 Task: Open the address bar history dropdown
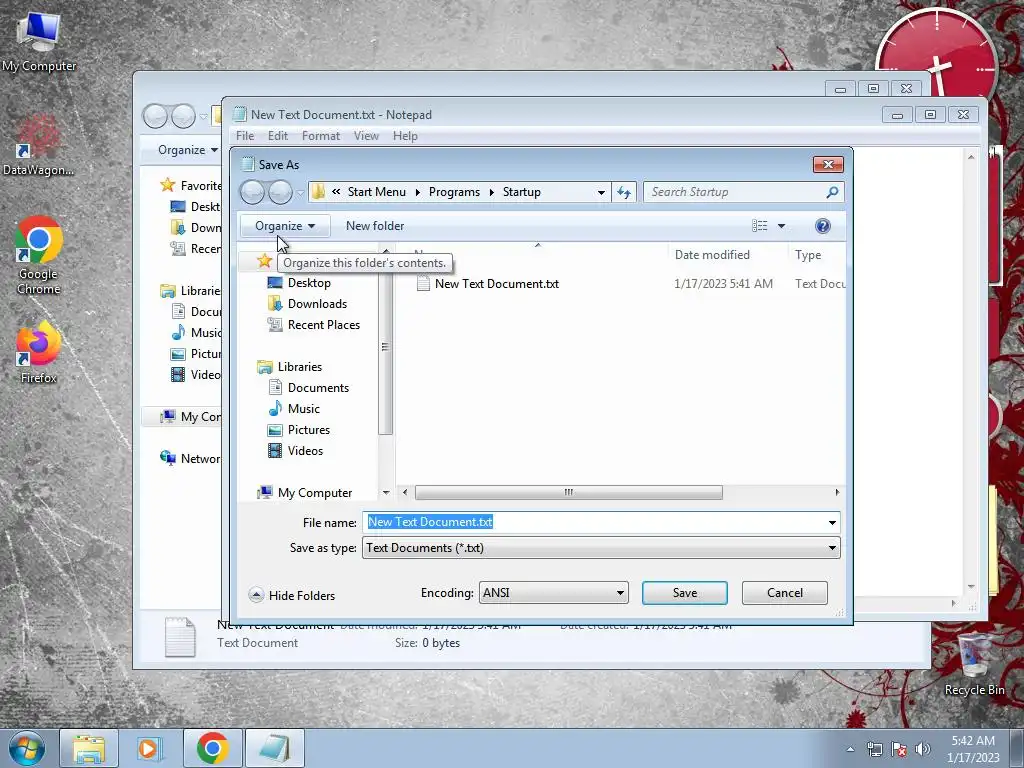(x=601, y=192)
